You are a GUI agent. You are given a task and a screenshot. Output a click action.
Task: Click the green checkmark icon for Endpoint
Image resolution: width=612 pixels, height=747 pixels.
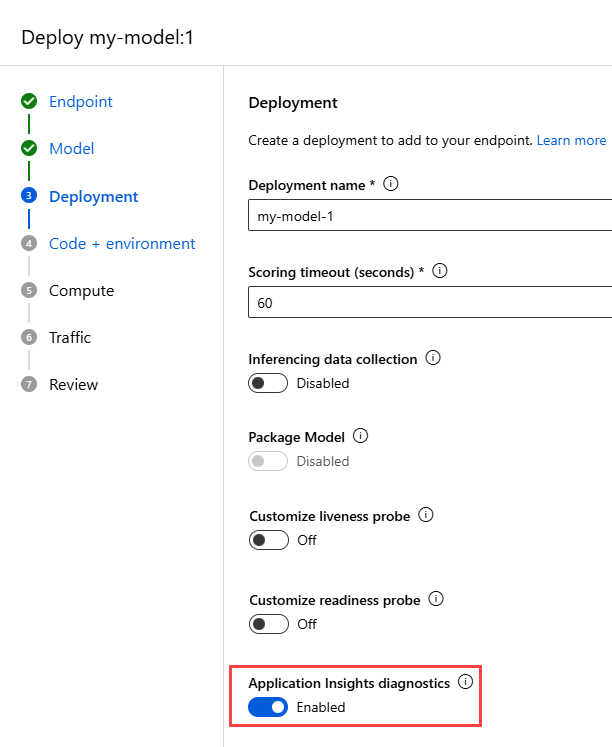29,101
